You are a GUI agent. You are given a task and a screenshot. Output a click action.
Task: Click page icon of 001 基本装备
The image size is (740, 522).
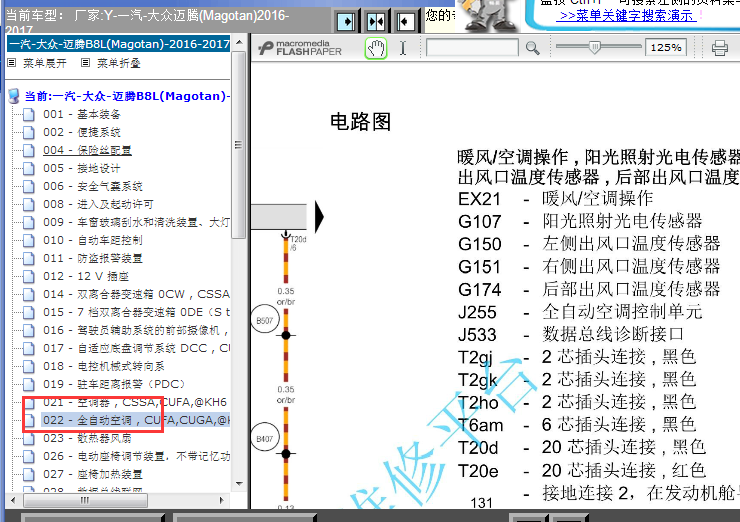29,115
